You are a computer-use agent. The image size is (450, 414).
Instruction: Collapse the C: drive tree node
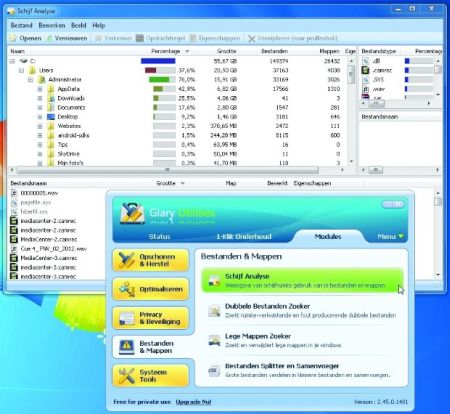tap(12, 61)
